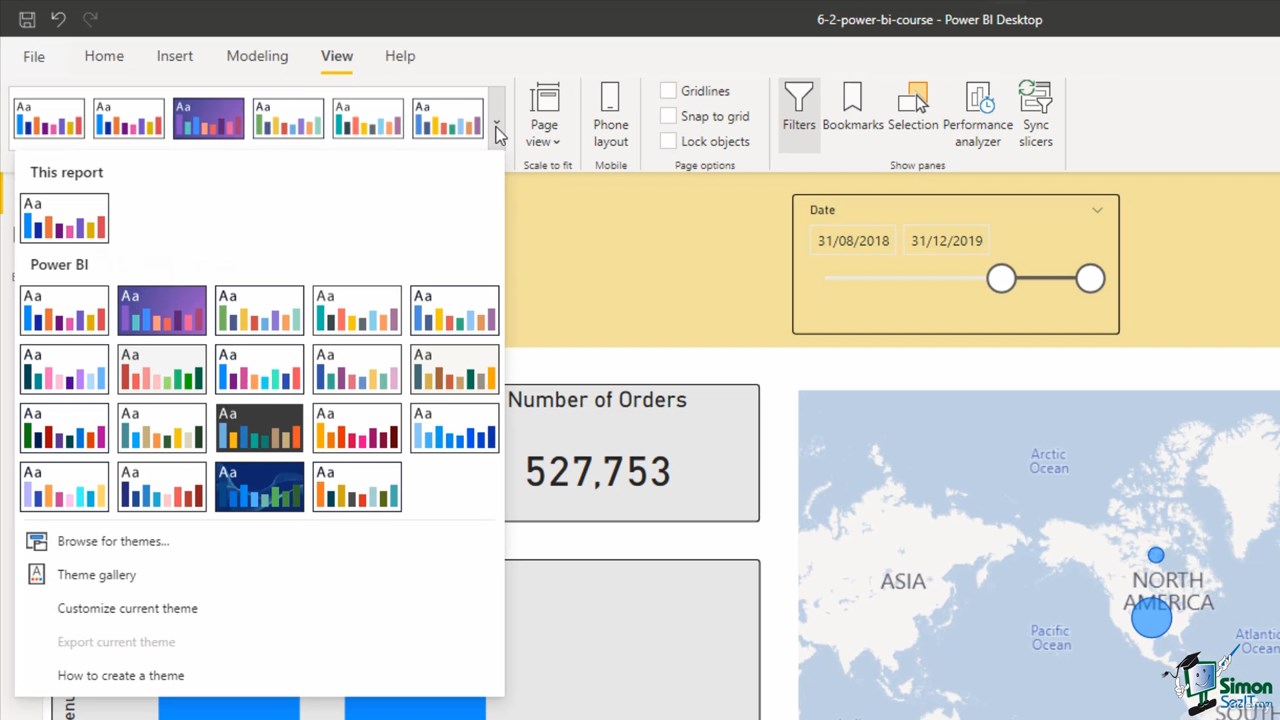Screen dimensions: 1280x720
Task: Click the Save icon in title bar
Action: [27, 19]
